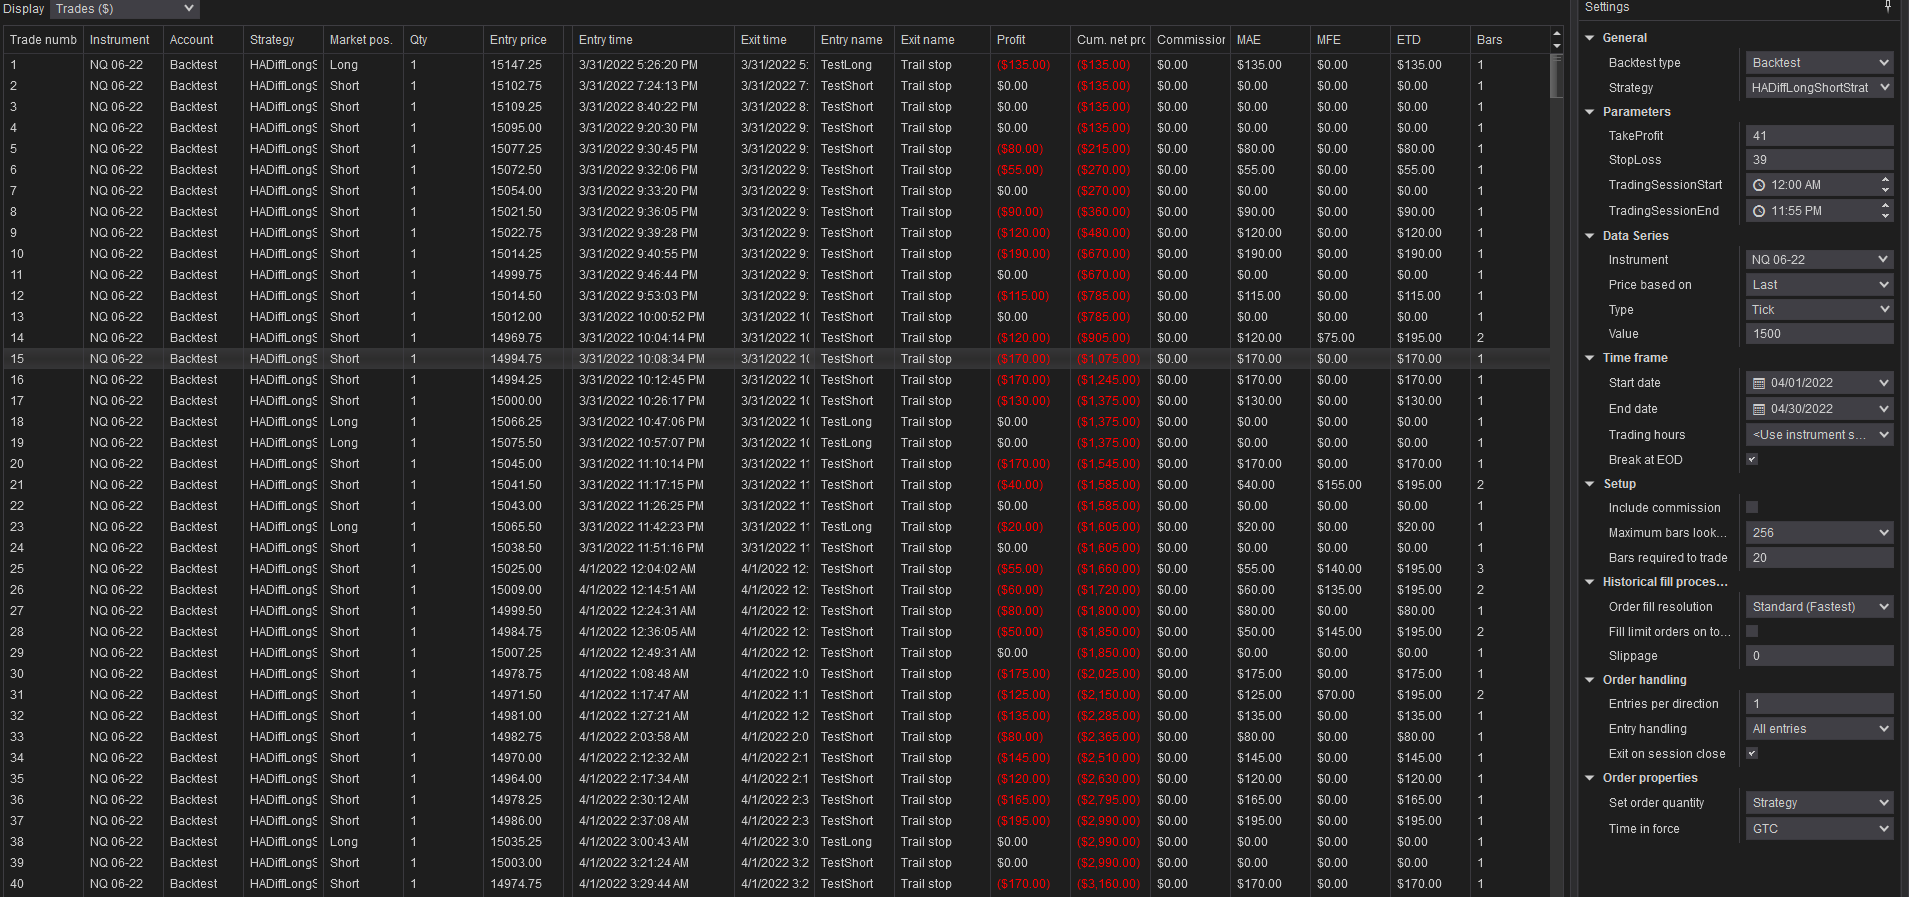Viewport: 1909px width, 897px height.
Task: Open the Entry handling dropdown
Action: coord(1819,729)
